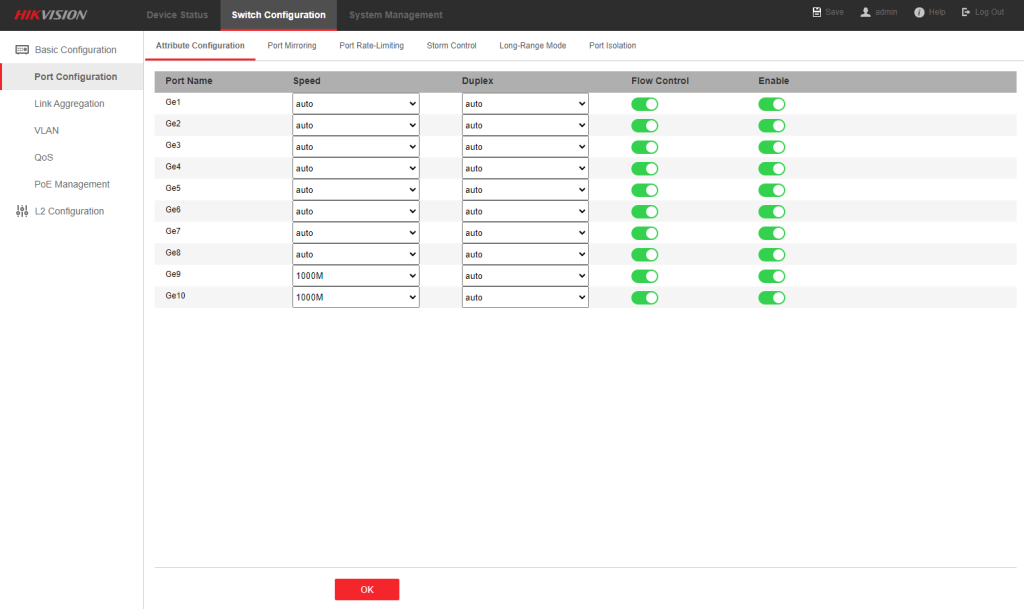This screenshot has height=609, width=1024.
Task: Click the red OK button
Action: [367, 589]
